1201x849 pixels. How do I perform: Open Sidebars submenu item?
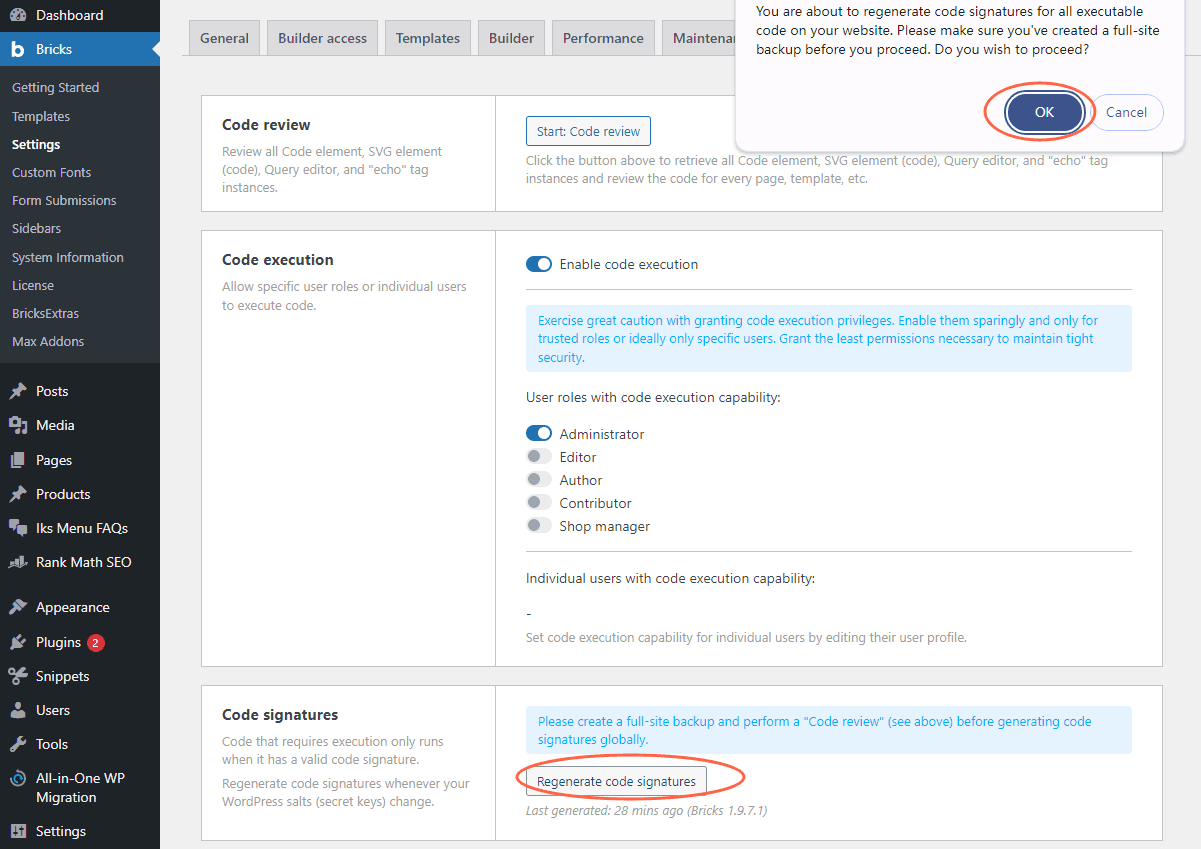click(x=37, y=228)
